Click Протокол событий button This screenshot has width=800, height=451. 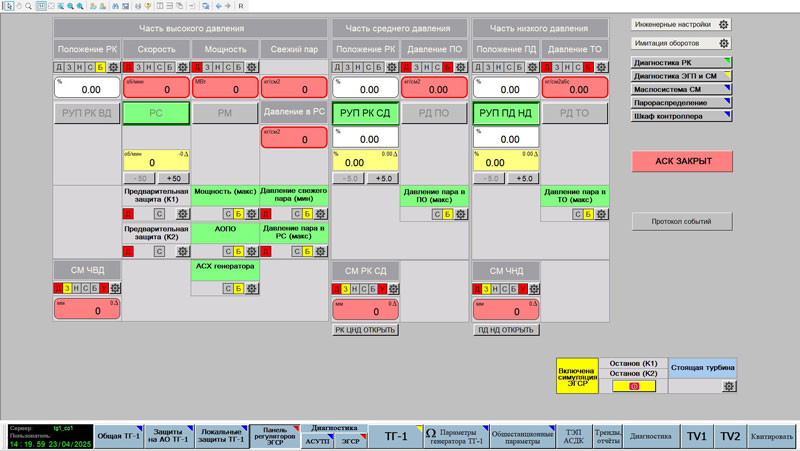point(680,221)
